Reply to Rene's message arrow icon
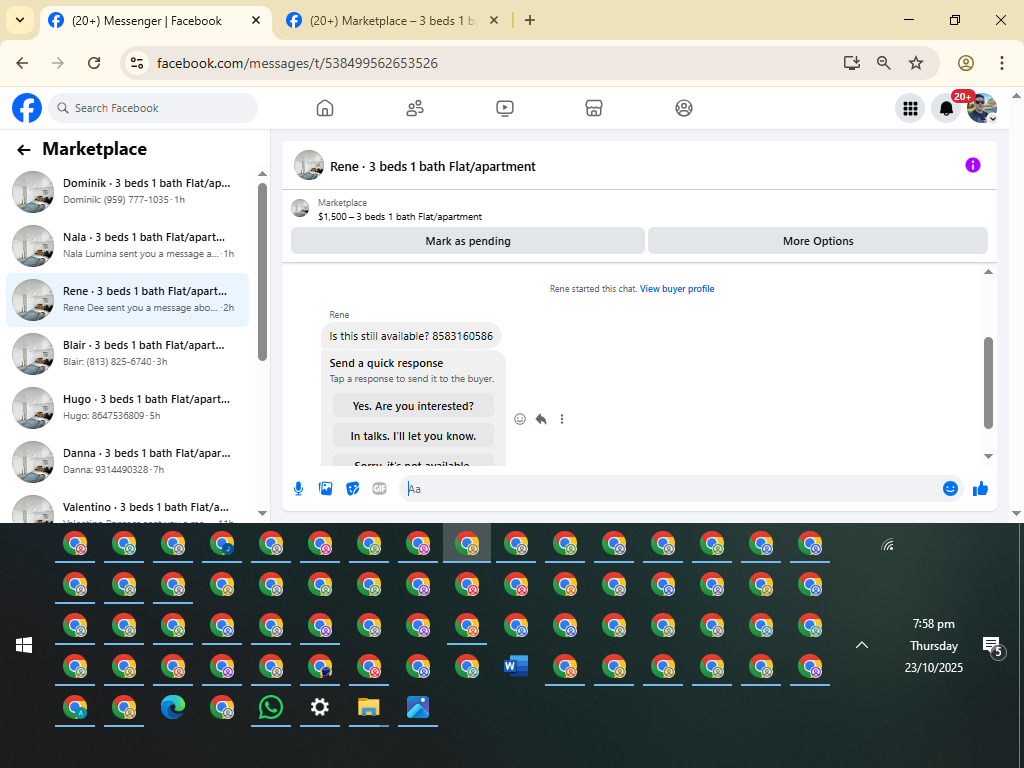 tap(541, 419)
